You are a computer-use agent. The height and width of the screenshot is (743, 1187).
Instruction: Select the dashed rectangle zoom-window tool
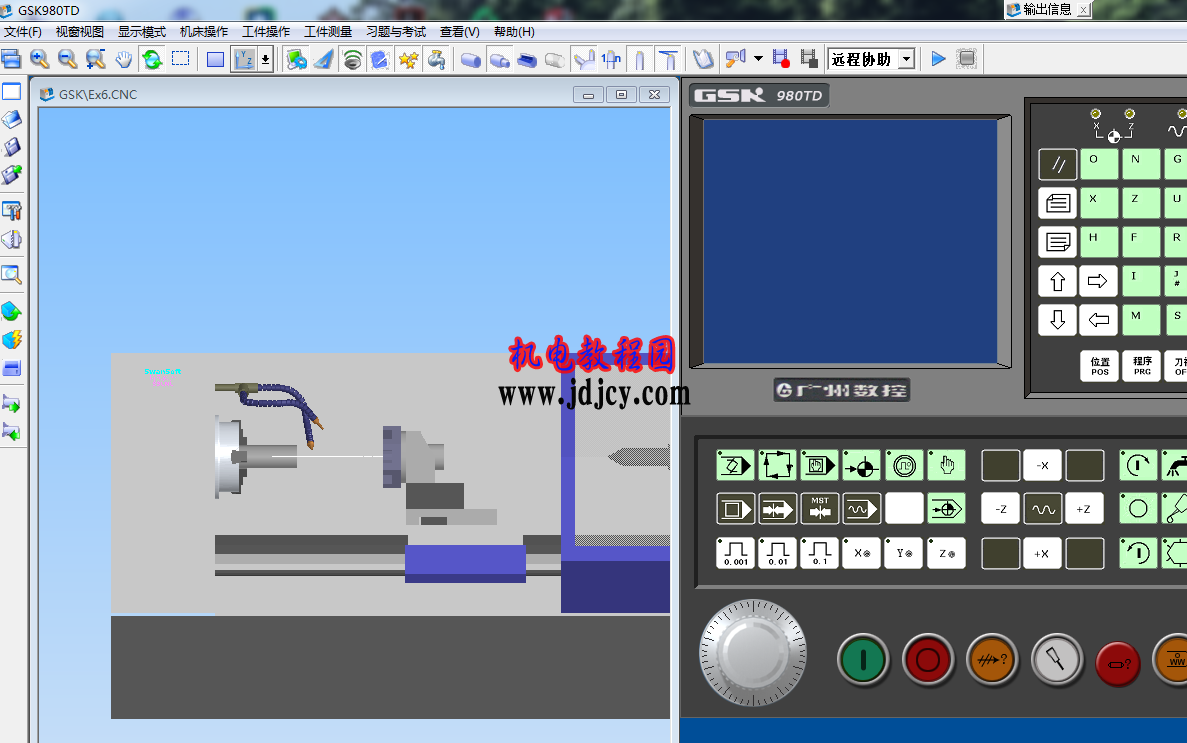tap(180, 59)
